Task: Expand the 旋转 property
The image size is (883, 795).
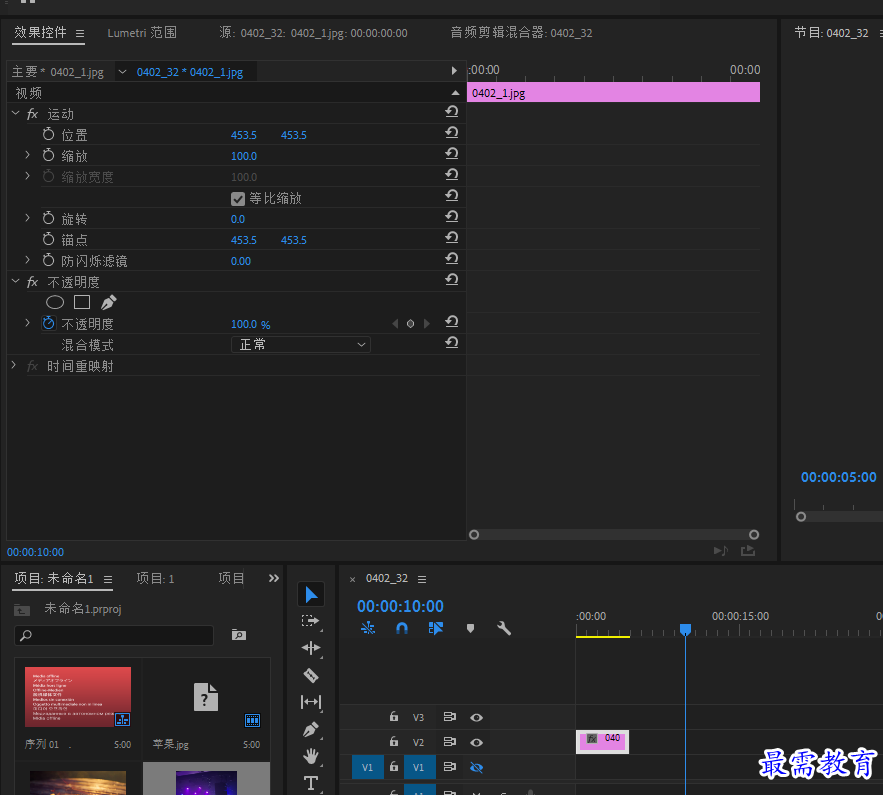Action: tap(27, 218)
